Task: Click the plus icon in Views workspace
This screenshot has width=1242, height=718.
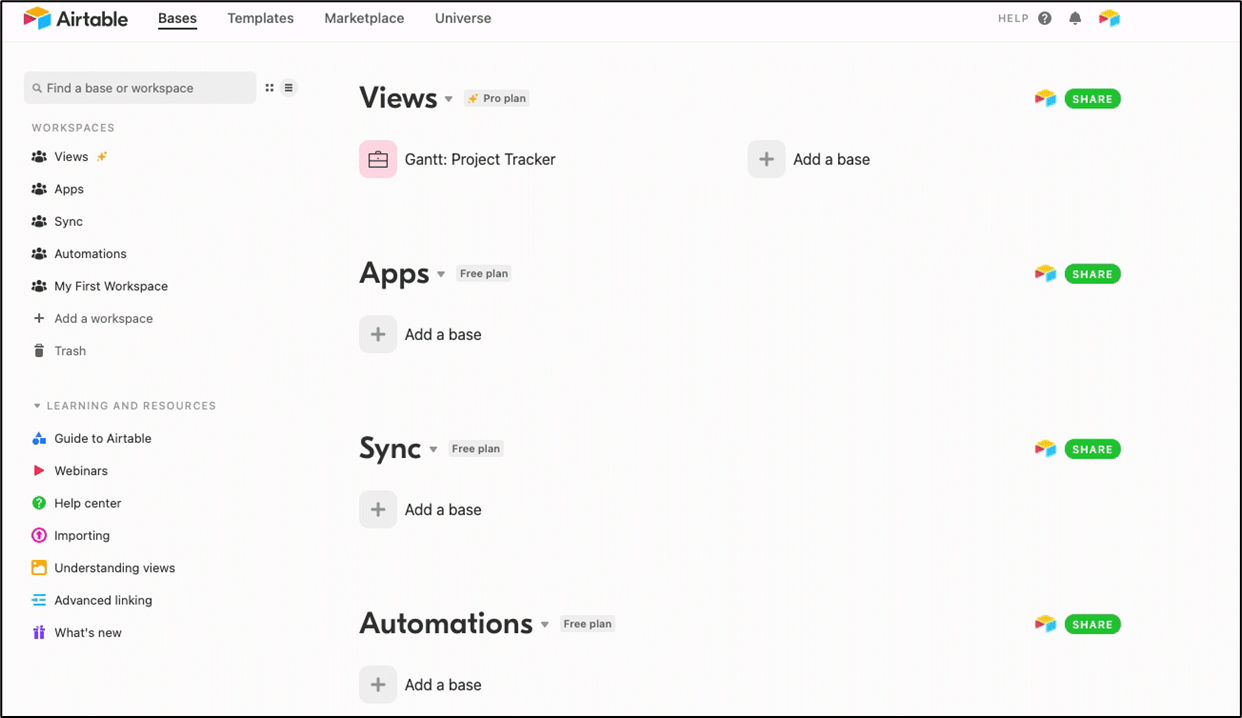Action: pyautogui.click(x=766, y=159)
